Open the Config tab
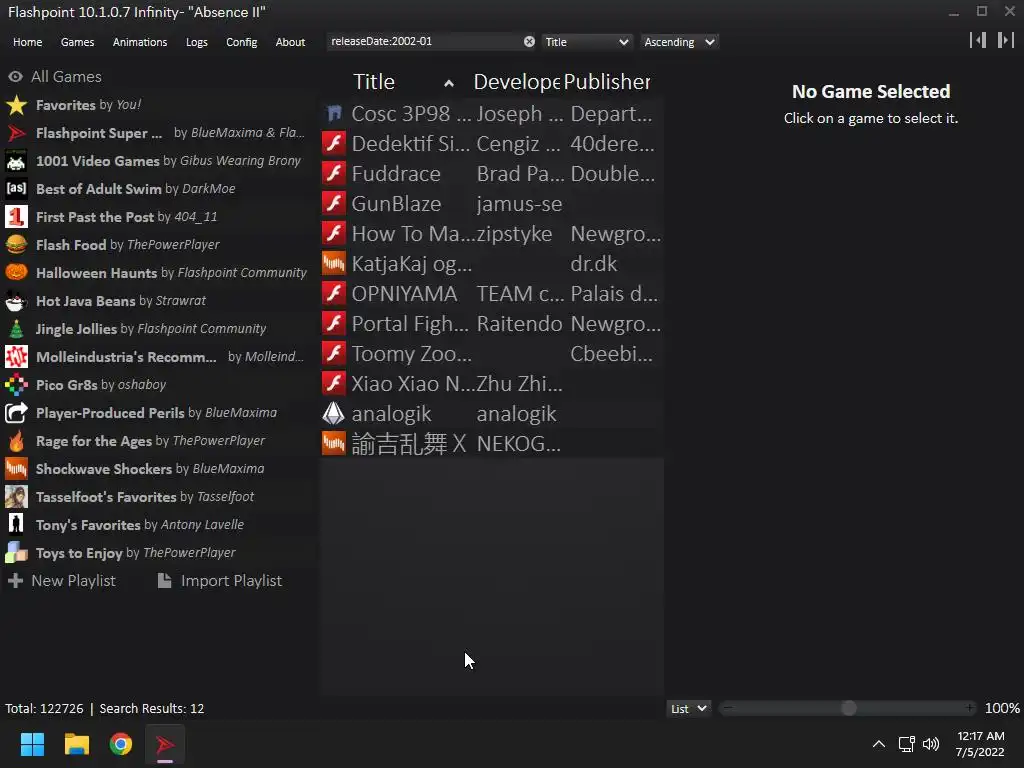The height and width of the screenshot is (768, 1024). tap(242, 42)
